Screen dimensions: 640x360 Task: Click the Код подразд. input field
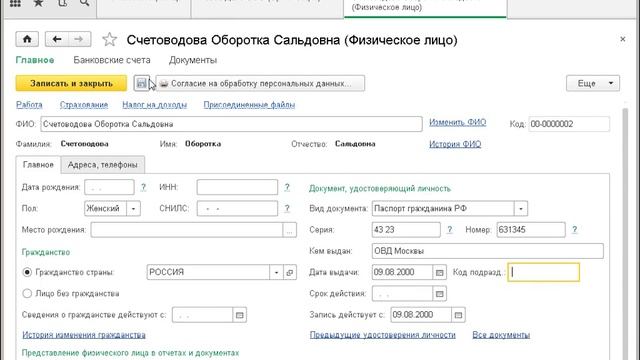click(x=543, y=272)
